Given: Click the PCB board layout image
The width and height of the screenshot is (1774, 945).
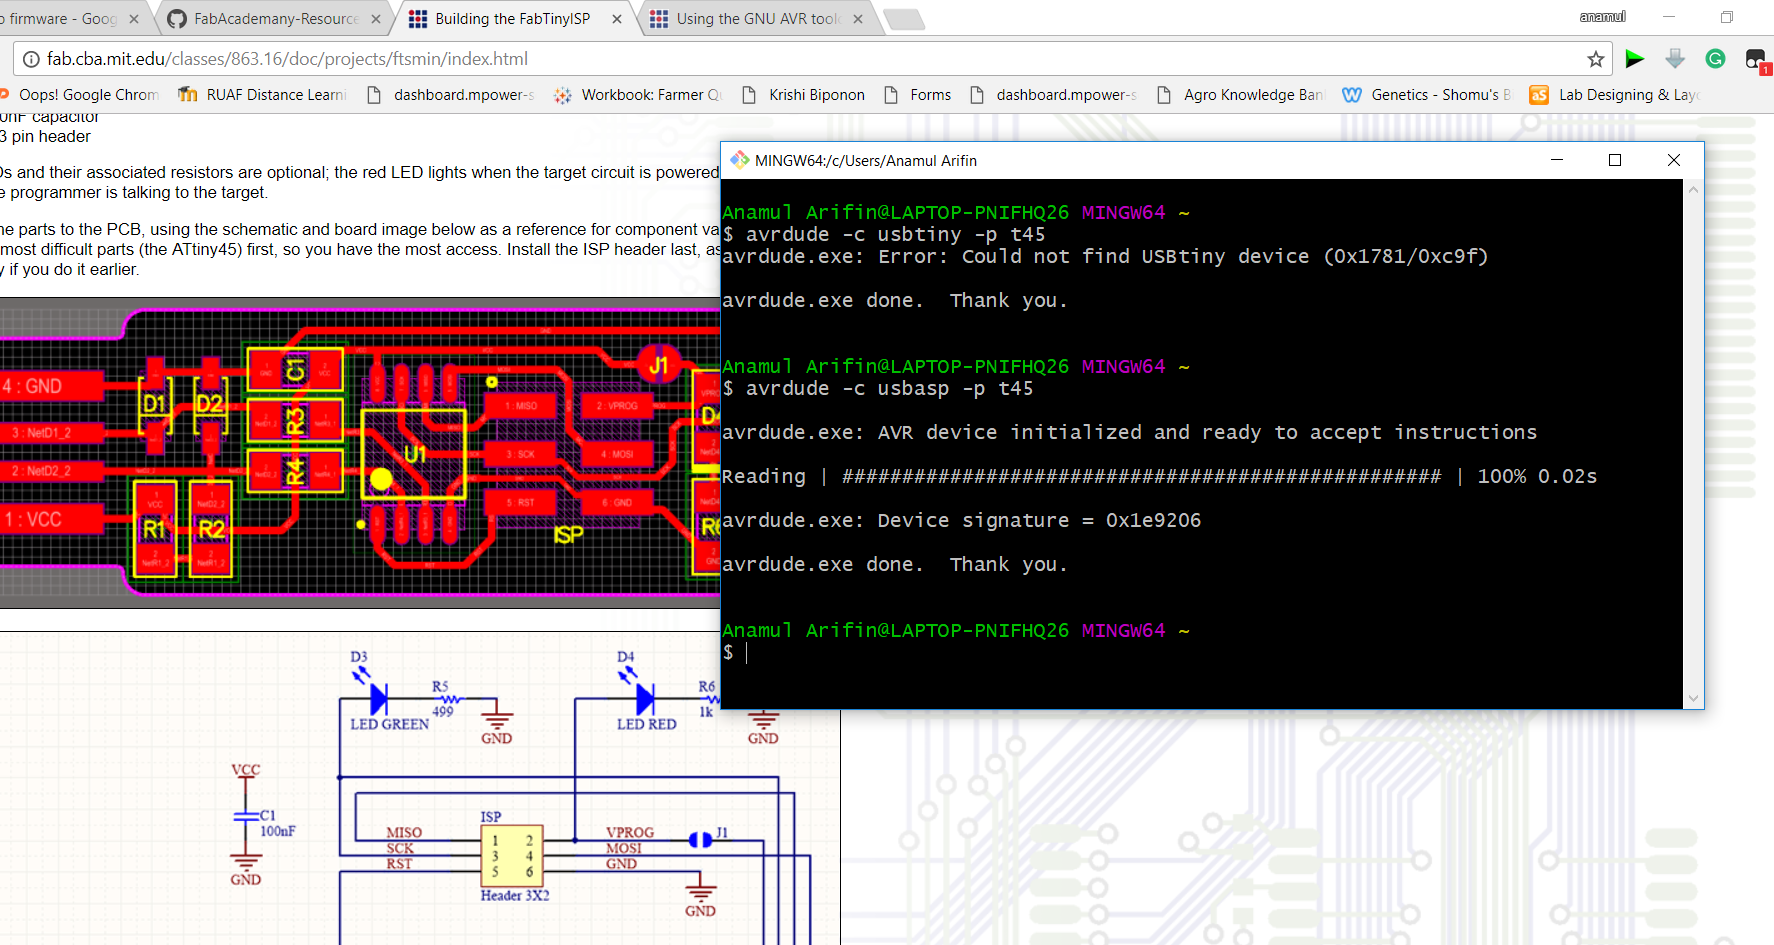Looking at the screenshot, I should click(360, 452).
